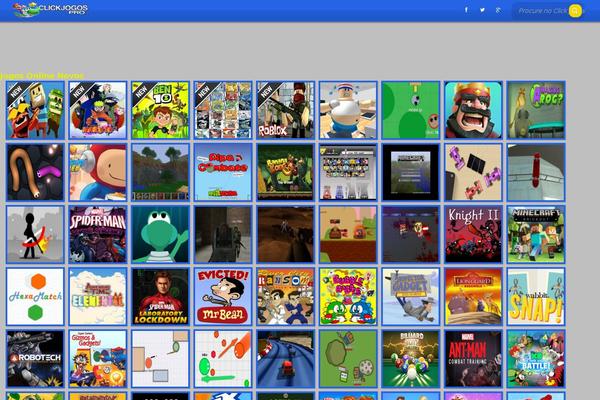
Task: Open the Spider-Man game in third row
Action: [x=98, y=235]
